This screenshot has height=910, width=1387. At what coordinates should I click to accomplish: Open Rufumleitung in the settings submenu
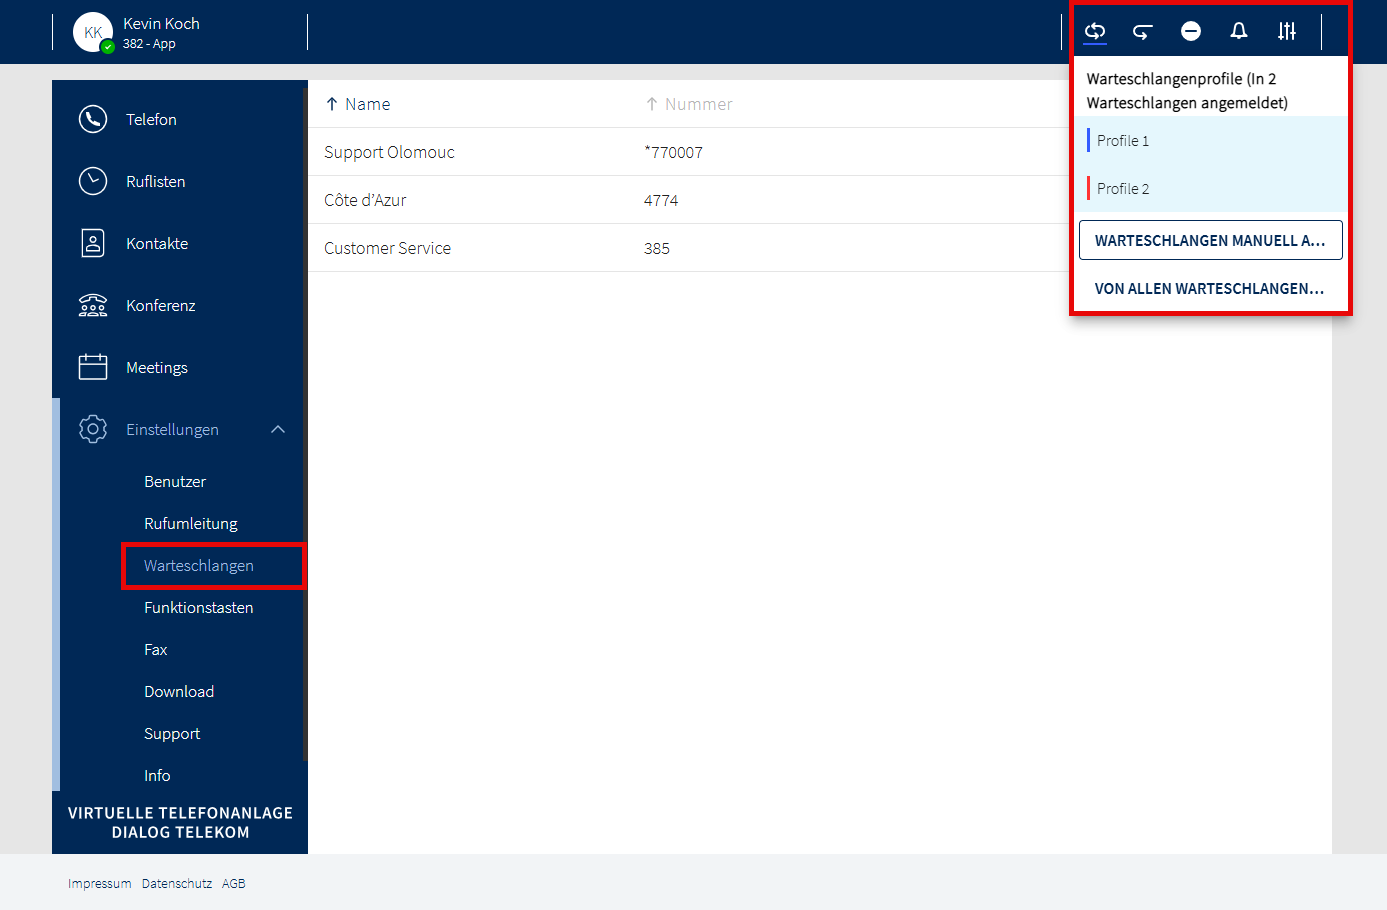click(x=190, y=523)
